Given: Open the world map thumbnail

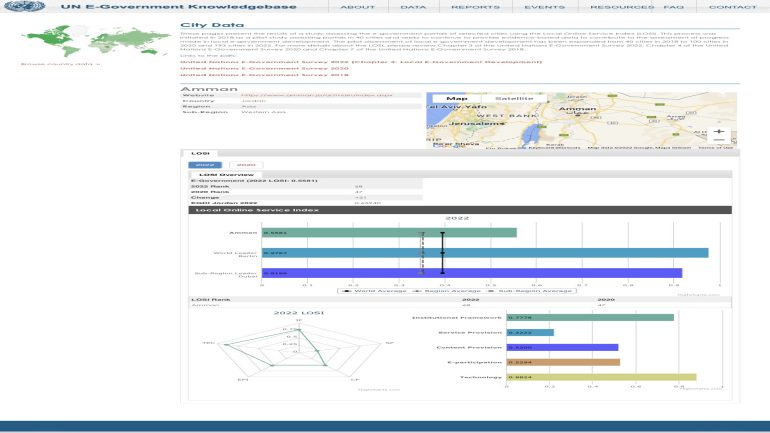Looking at the screenshot, I should (x=97, y=41).
